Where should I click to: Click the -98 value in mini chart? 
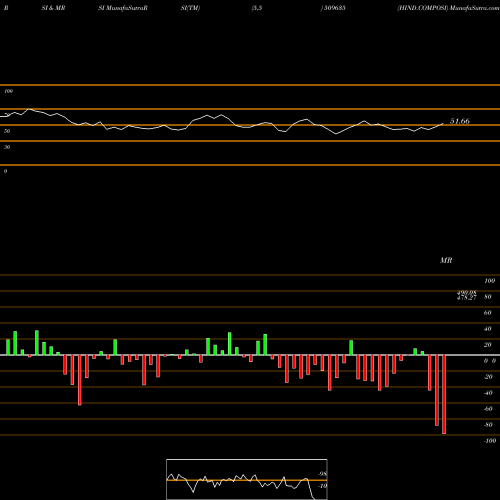pyautogui.click(x=322, y=474)
